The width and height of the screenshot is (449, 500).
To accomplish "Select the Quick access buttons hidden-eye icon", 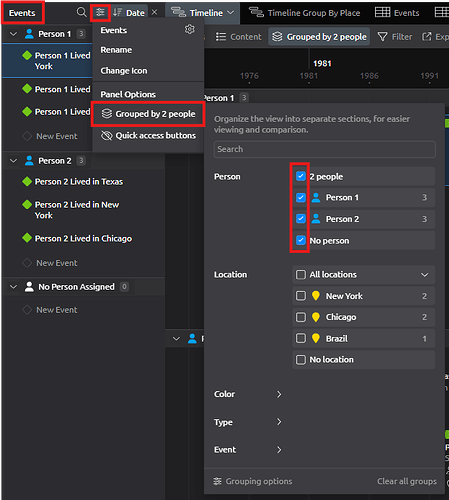I will 107,135.
